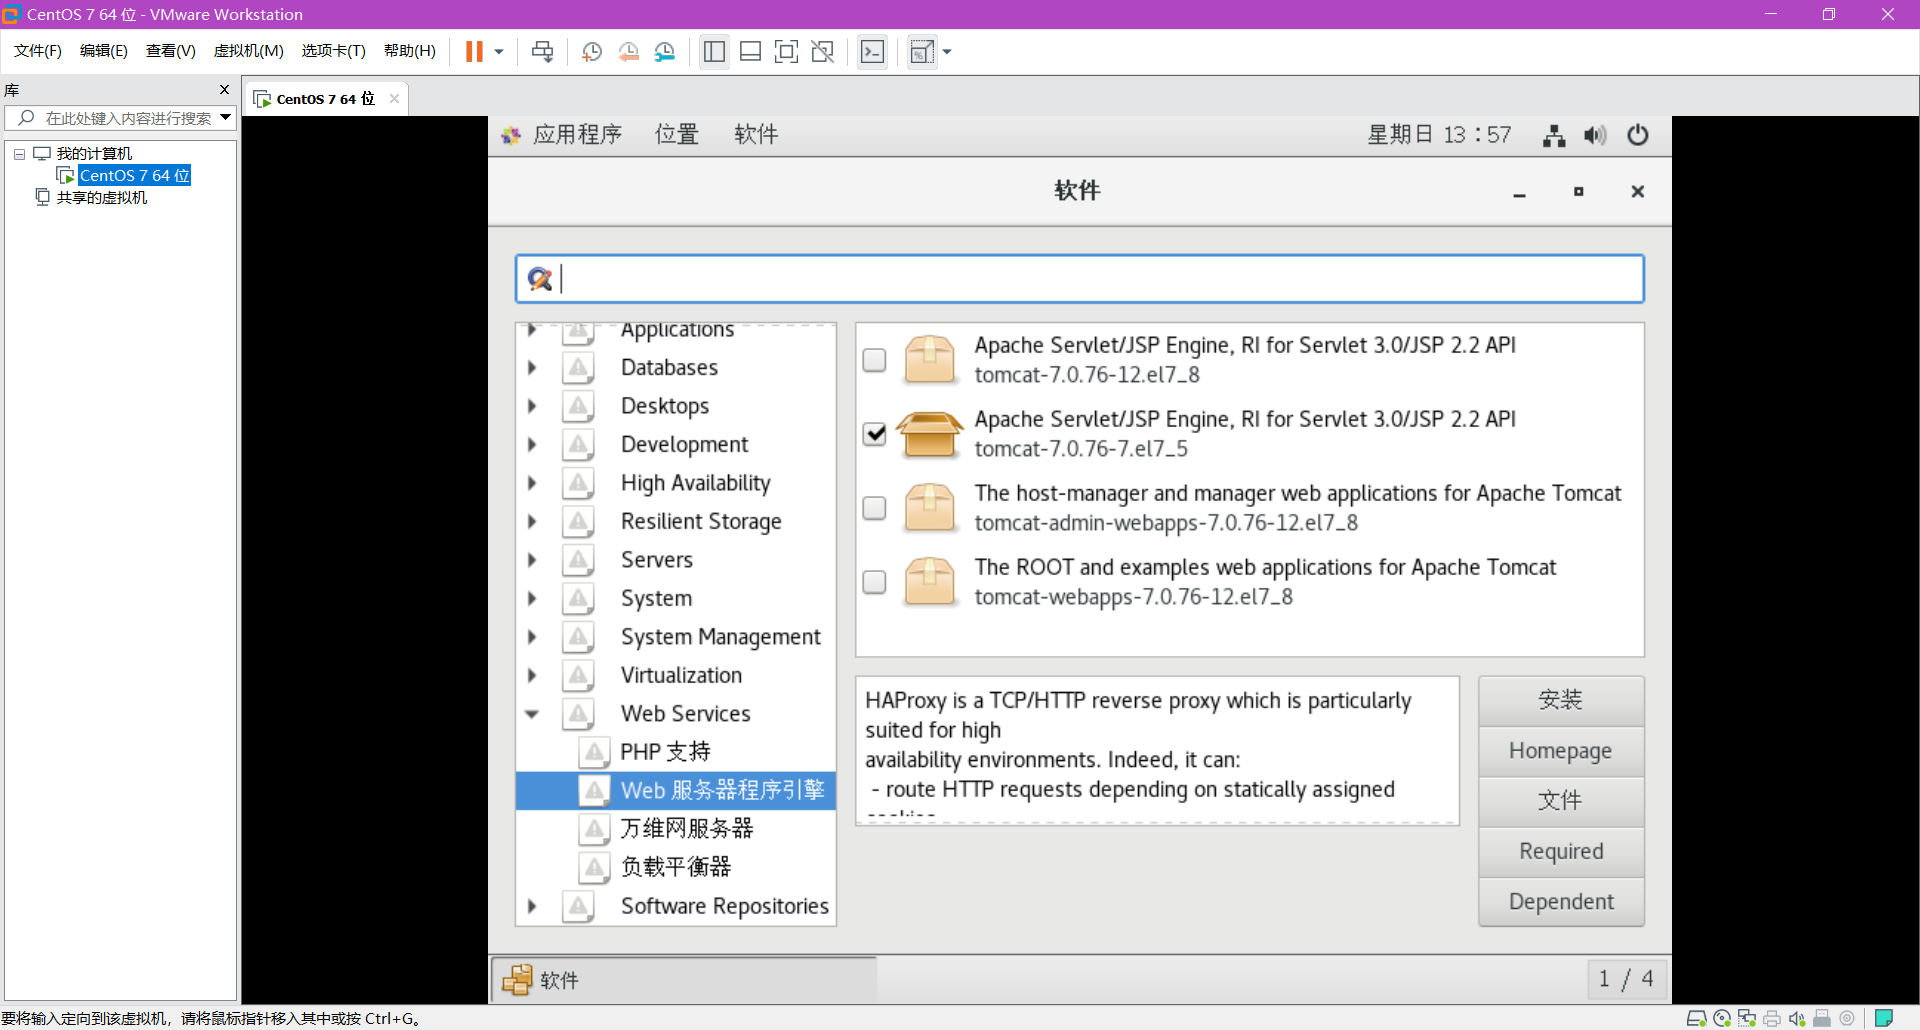Uncheck the installed tomcat-7.0.76-7.el7_5 package

point(876,434)
